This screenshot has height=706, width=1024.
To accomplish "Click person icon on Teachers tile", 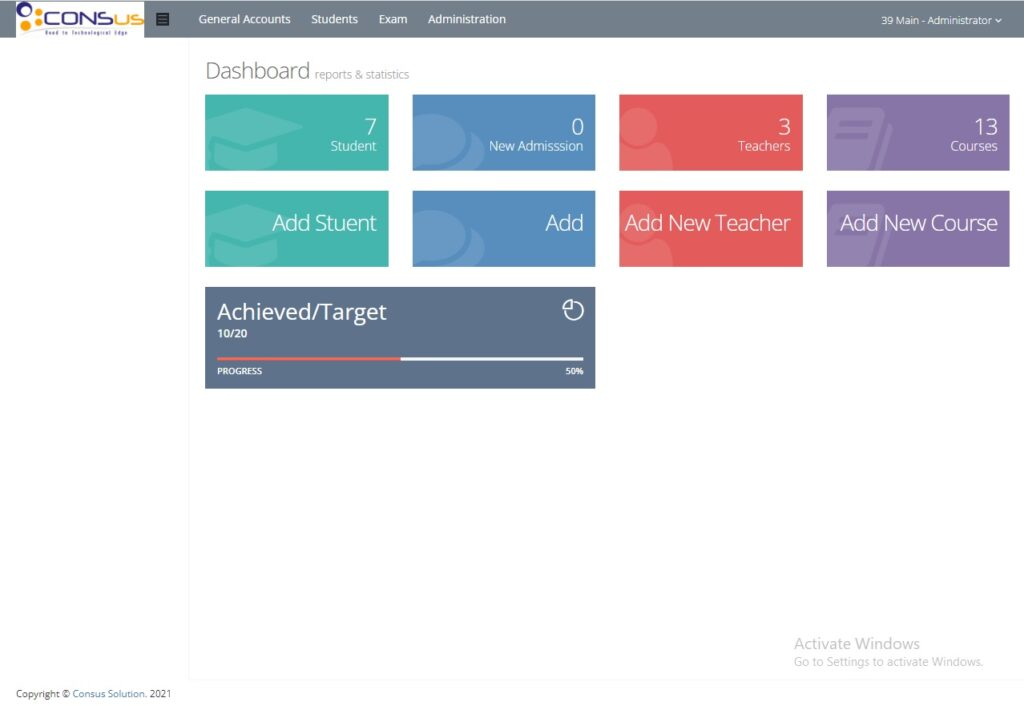I will click(645, 139).
